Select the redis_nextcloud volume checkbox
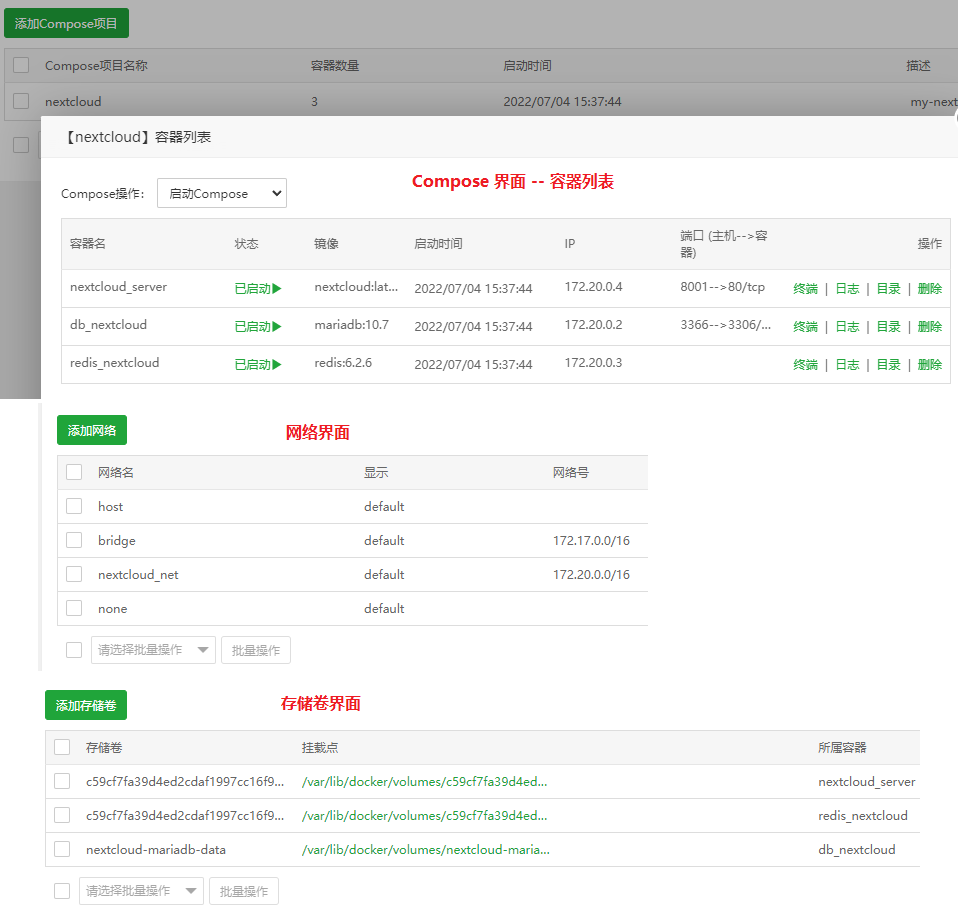The height and width of the screenshot is (920, 958). point(62,815)
